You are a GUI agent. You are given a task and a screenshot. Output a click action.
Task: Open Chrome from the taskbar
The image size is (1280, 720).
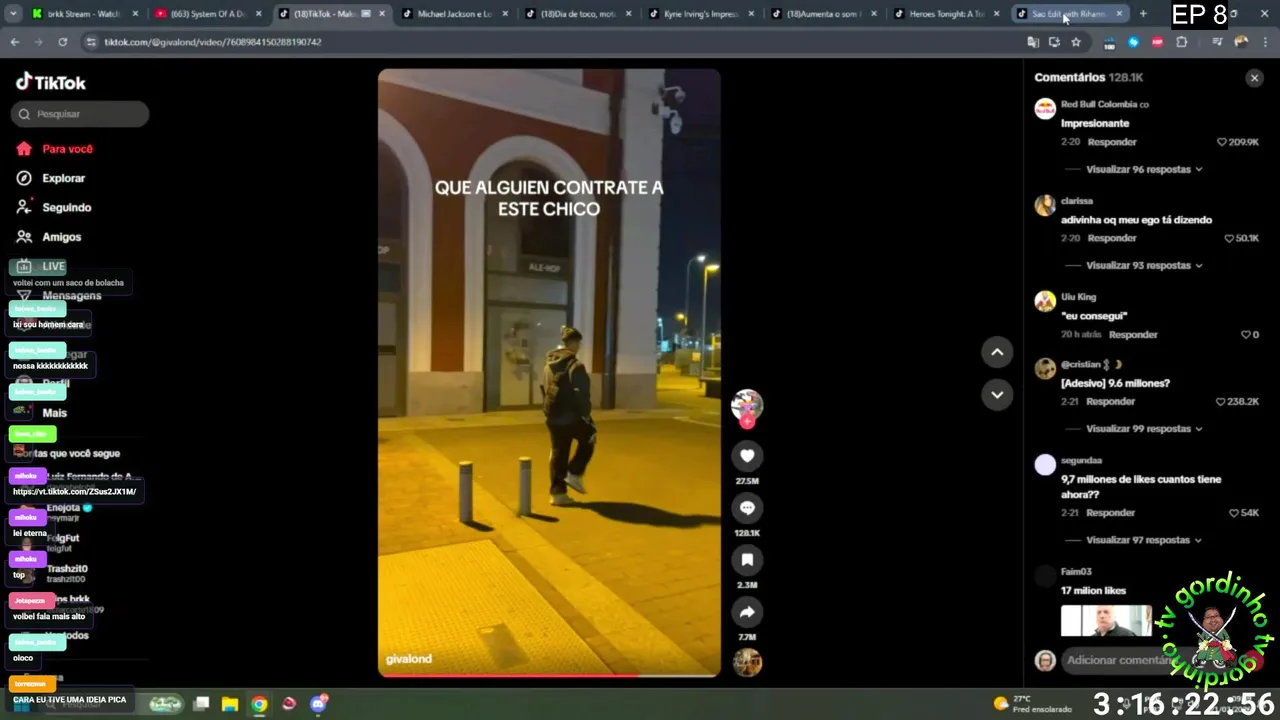pos(259,704)
